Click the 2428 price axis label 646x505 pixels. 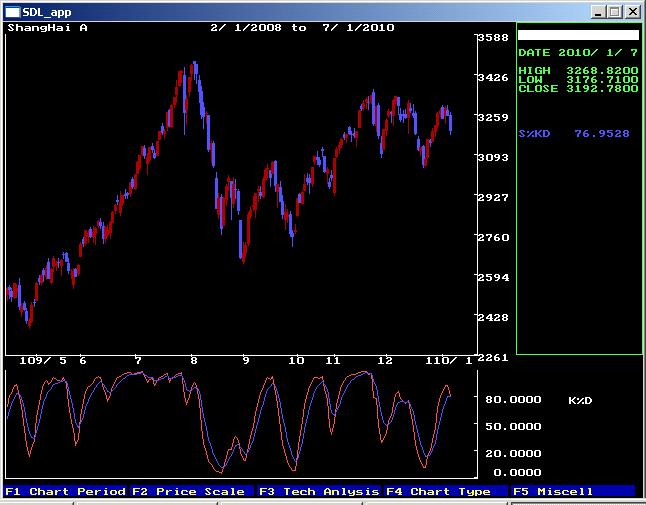click(494, 317)
